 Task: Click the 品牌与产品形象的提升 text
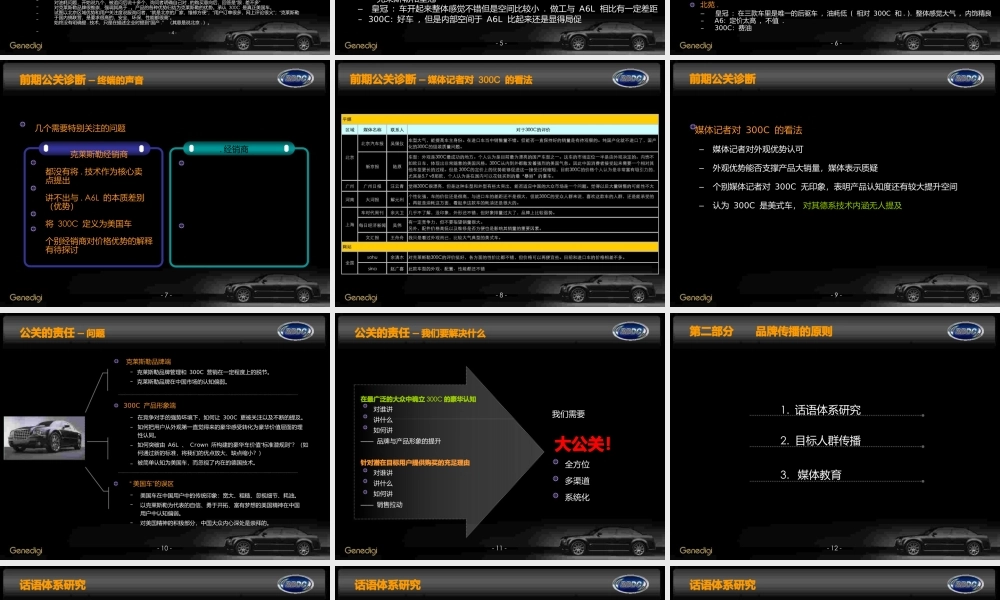(x=408, y=441)
